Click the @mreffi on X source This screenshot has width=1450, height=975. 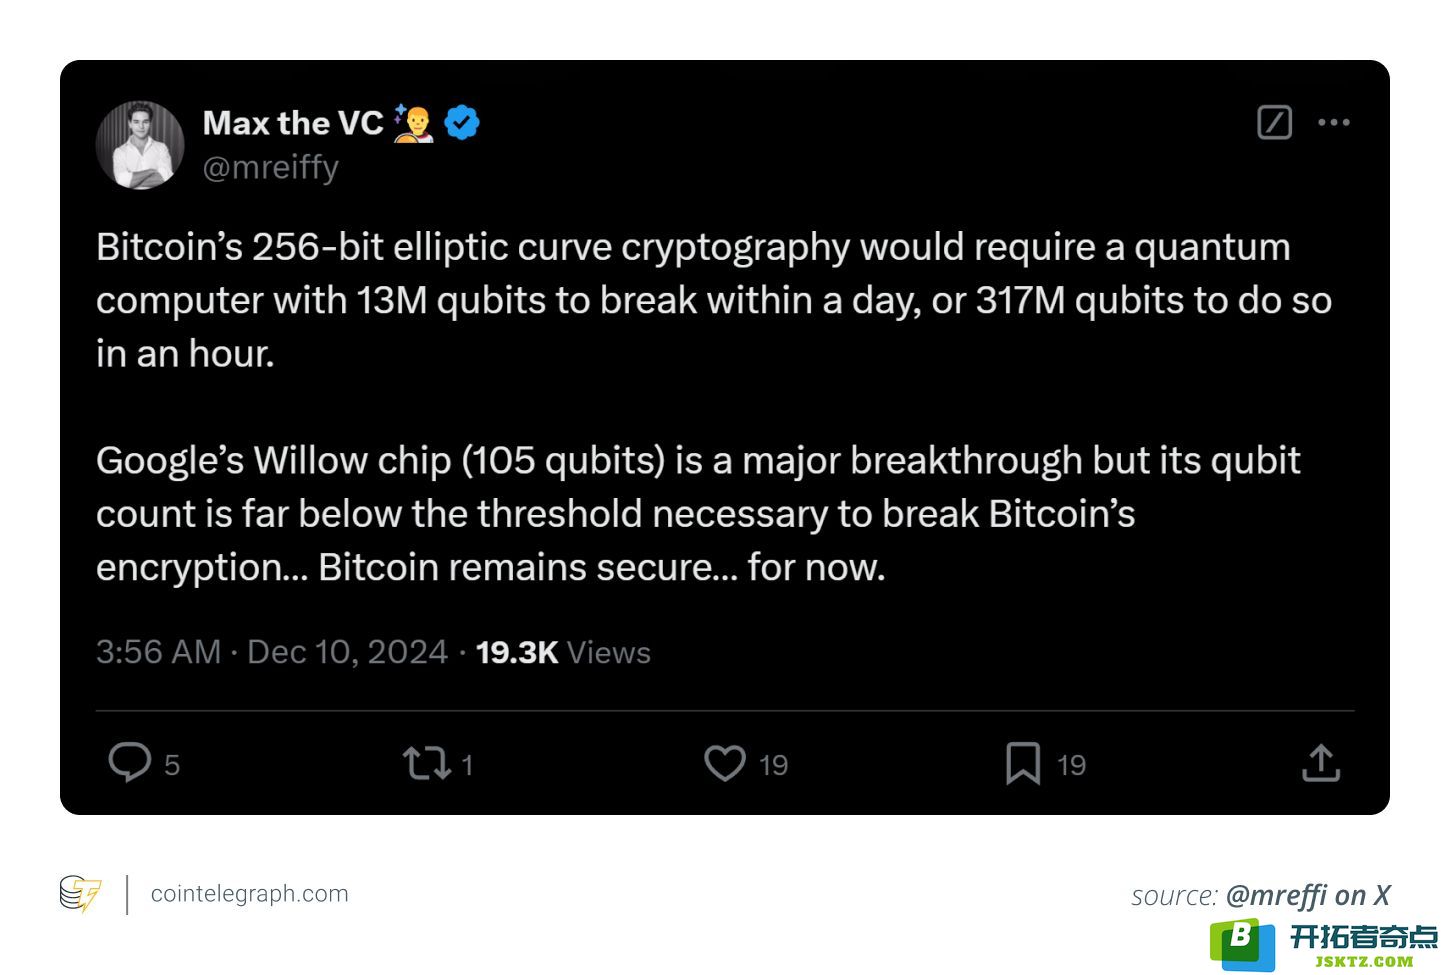tap(1308, 895)
